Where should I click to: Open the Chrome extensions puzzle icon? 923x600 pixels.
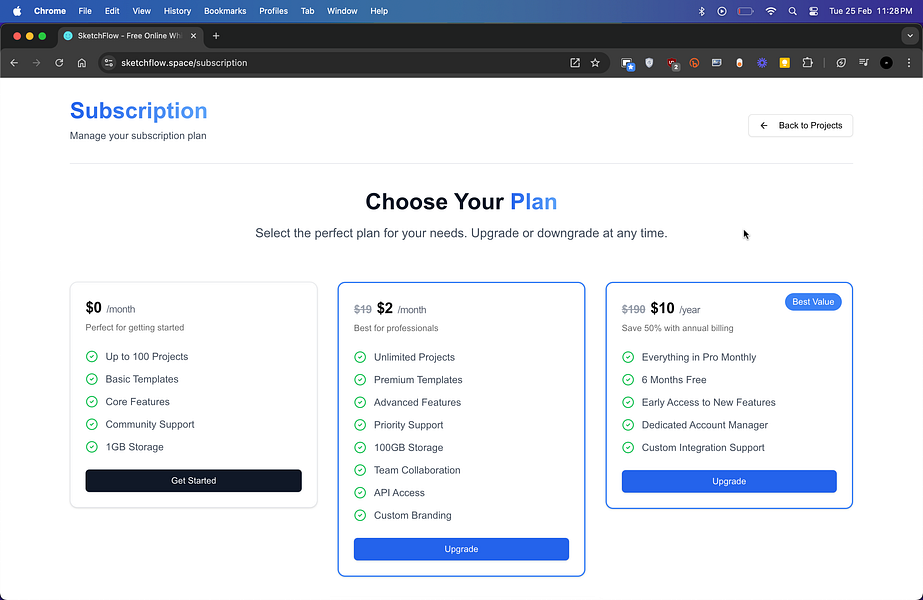(x=807, y=63)
